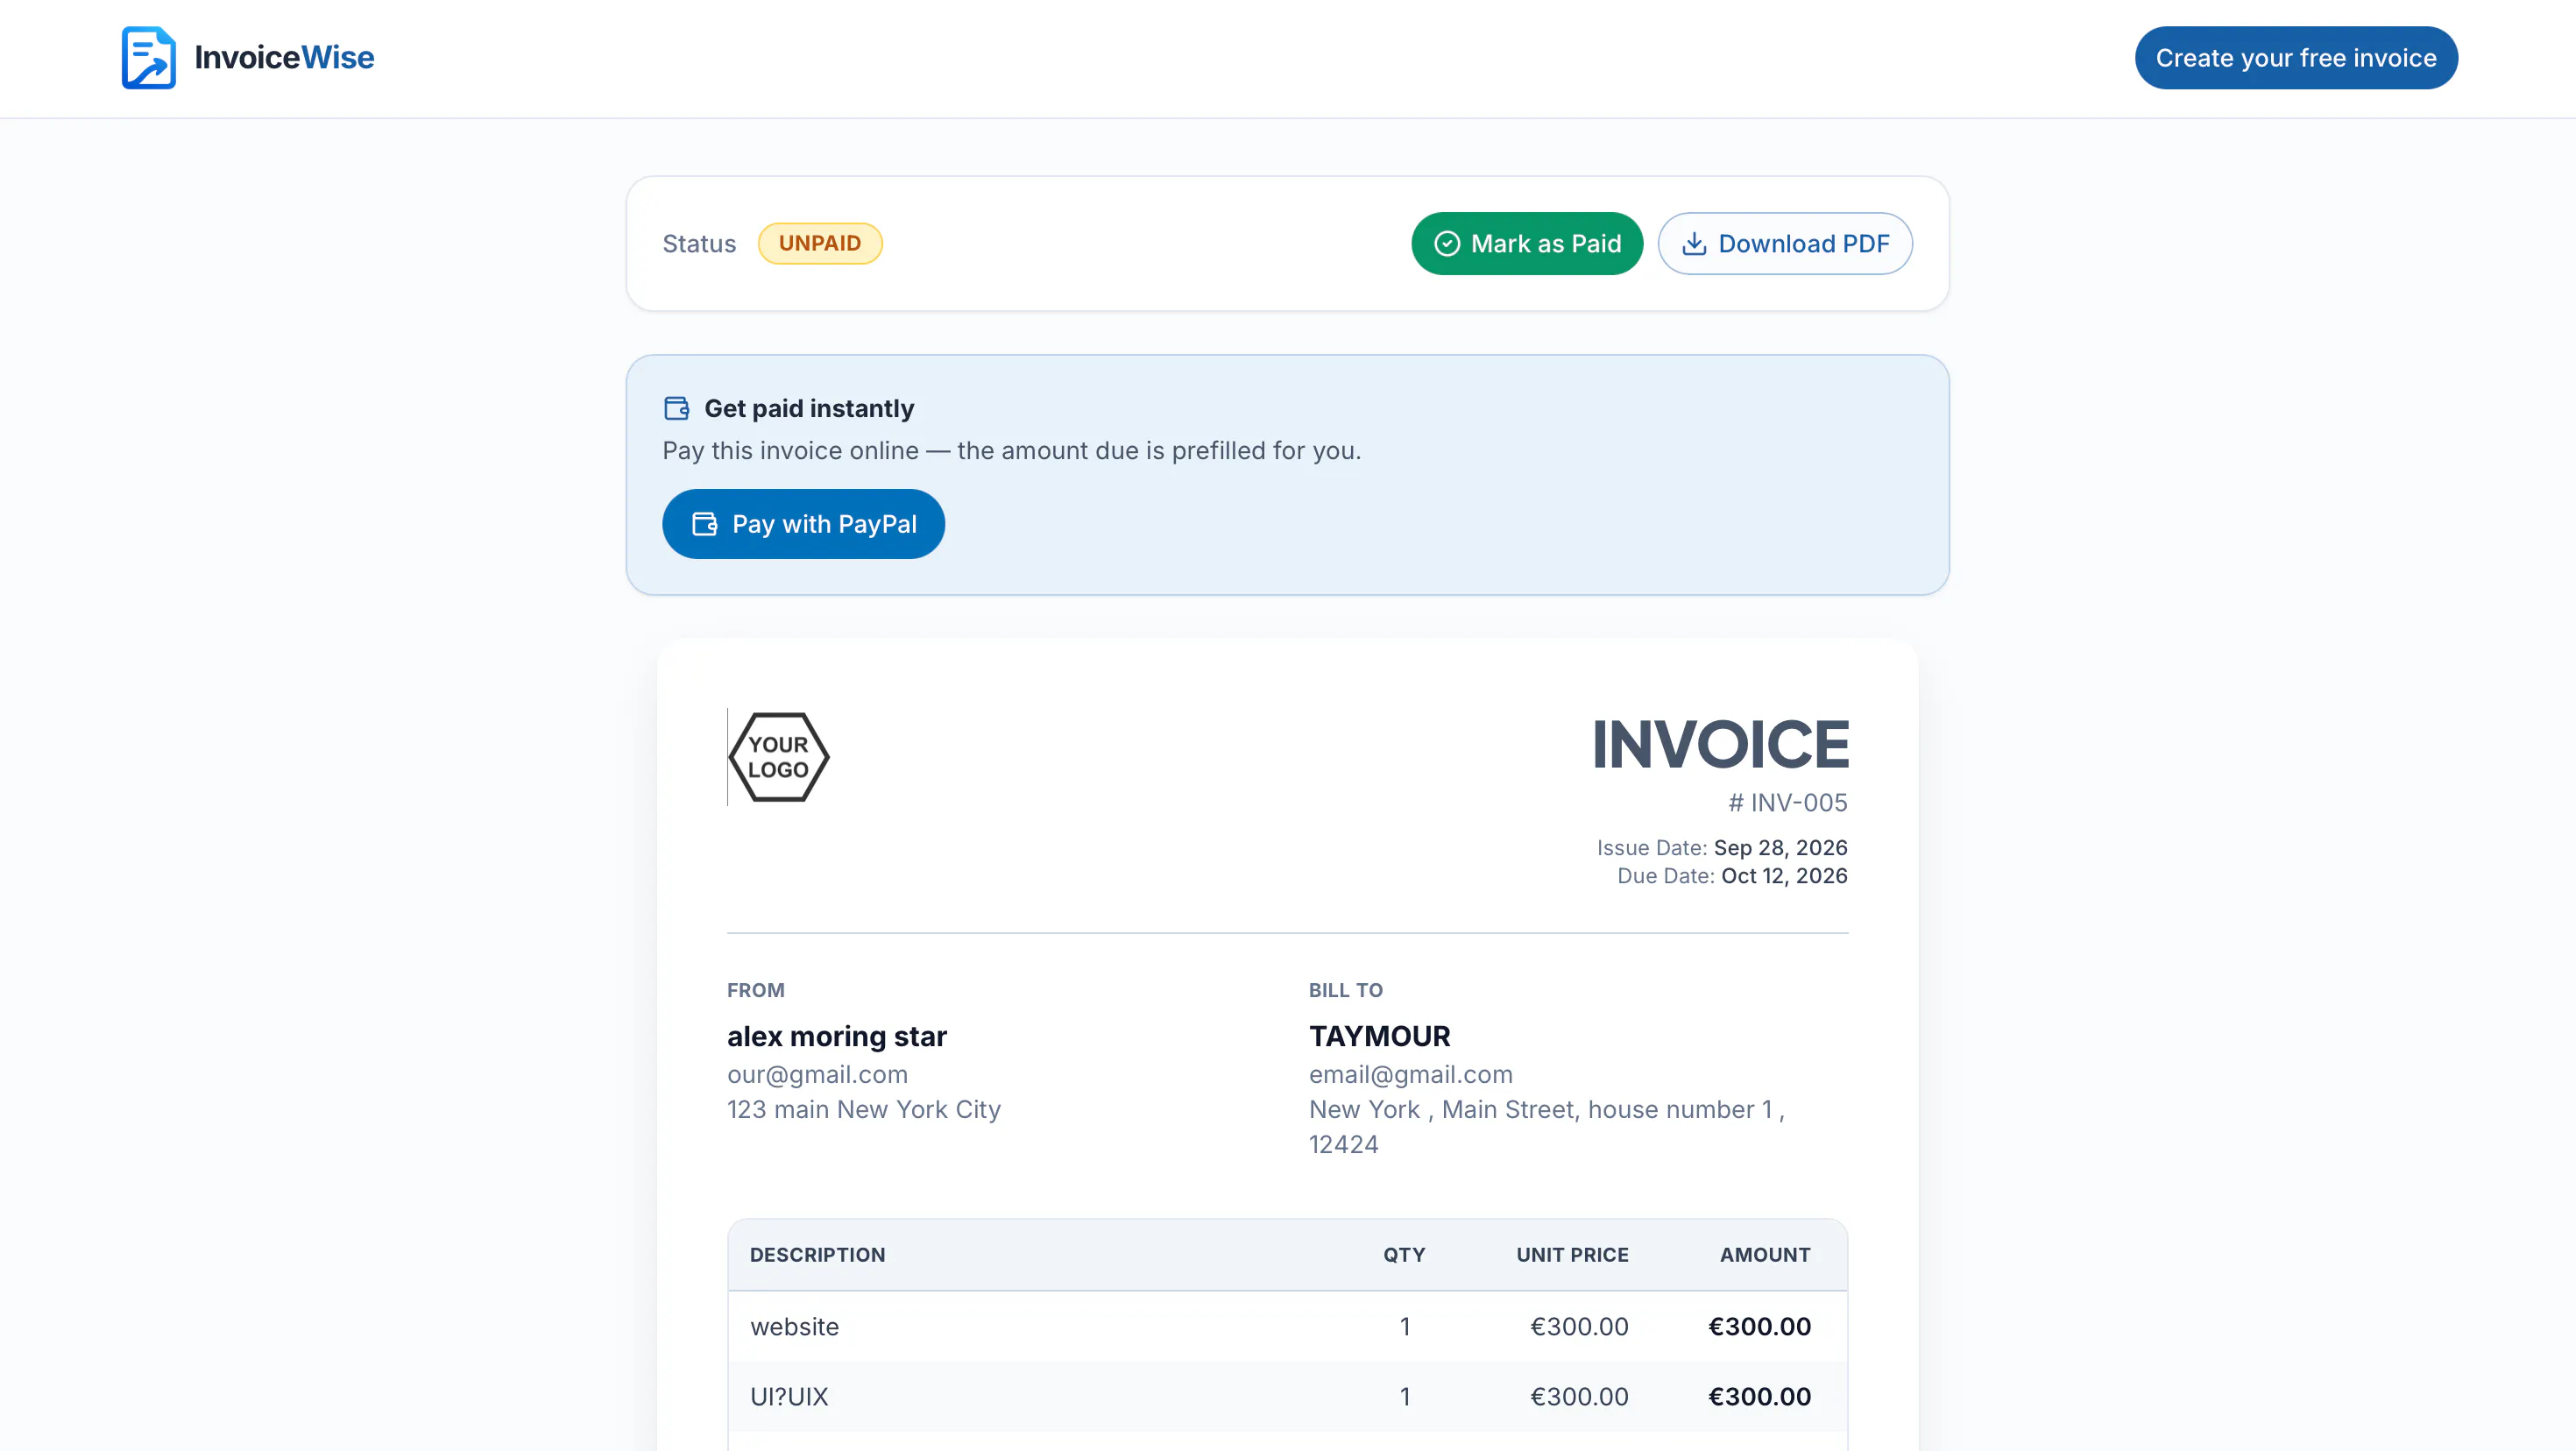
Task: Click the UNPAID status badge
Action: [820, 243]
